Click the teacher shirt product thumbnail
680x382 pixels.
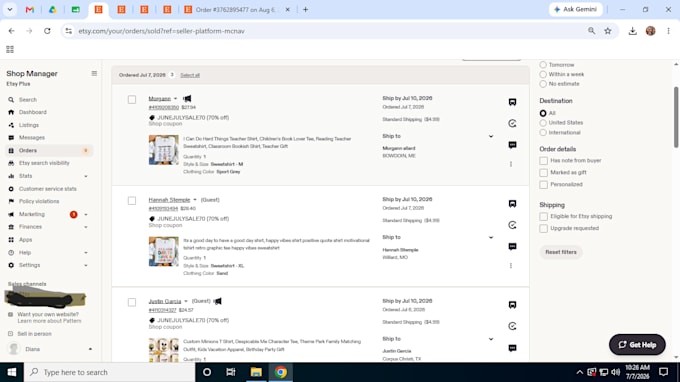tap(163, 150)
